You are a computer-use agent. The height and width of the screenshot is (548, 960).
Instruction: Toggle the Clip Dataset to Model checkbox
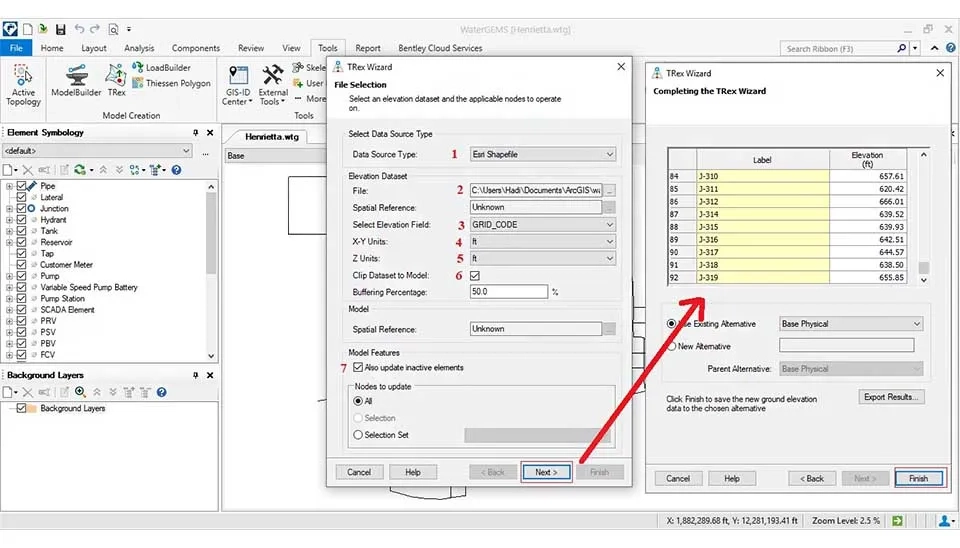(x=476, y=275)
